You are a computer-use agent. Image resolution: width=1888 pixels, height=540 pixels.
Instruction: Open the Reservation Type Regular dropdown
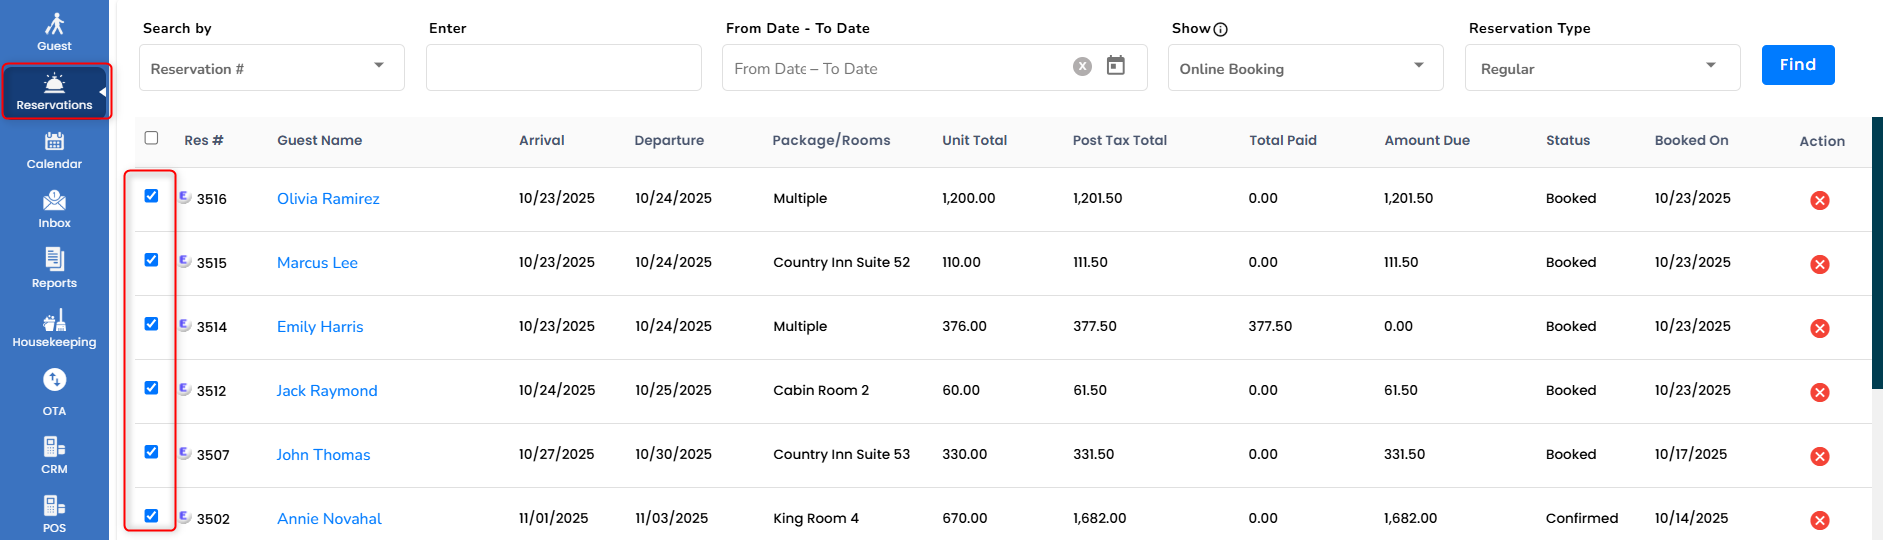1601,68
